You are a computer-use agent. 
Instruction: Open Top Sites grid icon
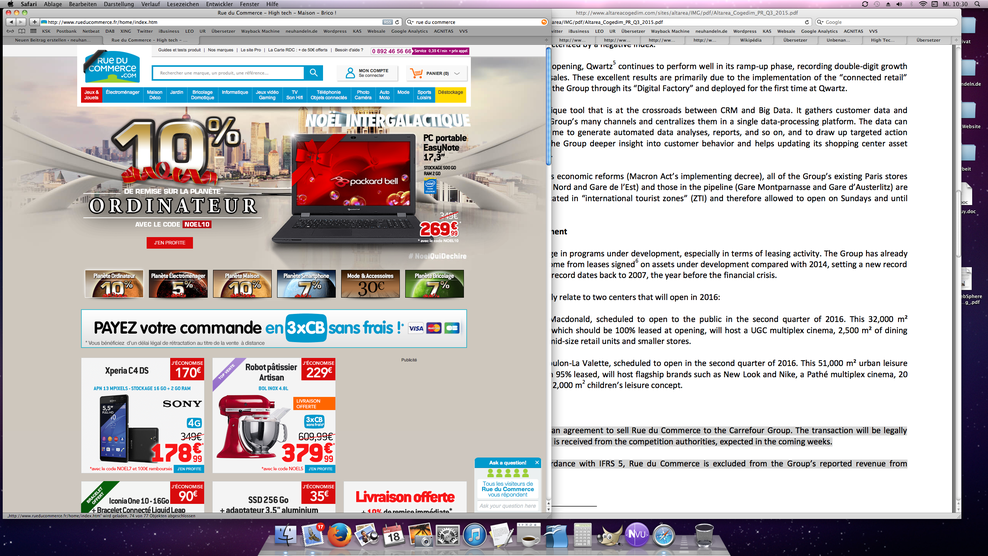click(x=33, y=31)
